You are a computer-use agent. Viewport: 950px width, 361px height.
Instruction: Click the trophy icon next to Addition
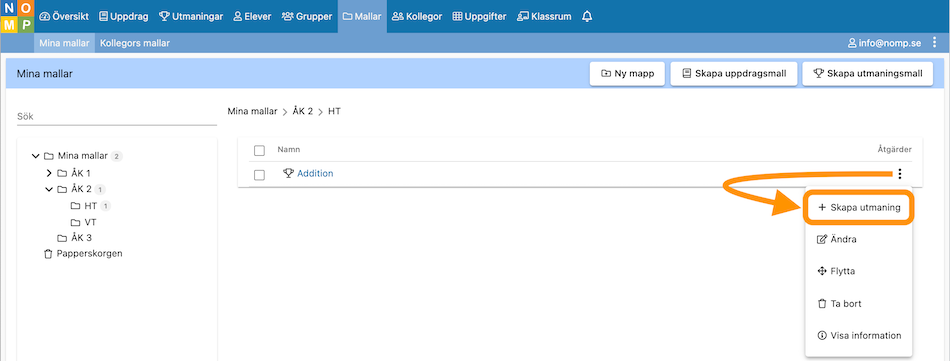(x=288, y=174)
